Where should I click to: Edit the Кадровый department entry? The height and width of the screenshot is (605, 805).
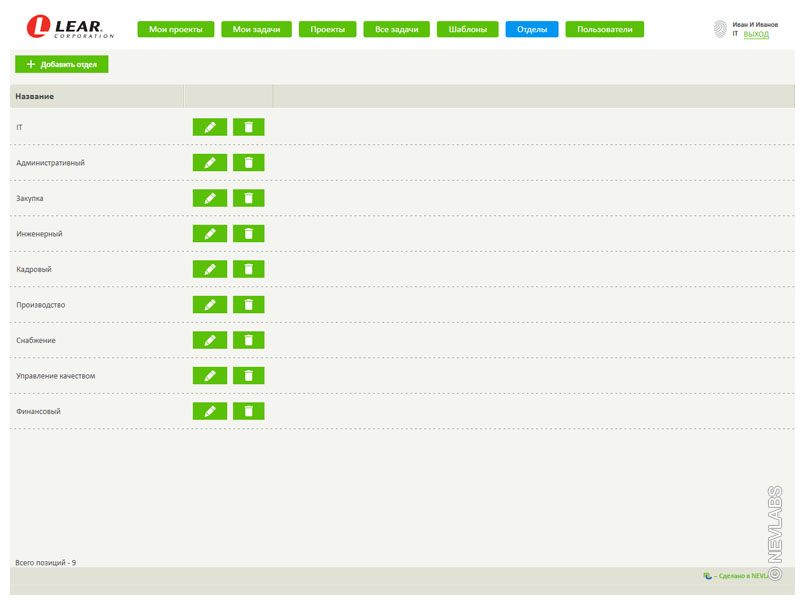[x=209, y=269]
